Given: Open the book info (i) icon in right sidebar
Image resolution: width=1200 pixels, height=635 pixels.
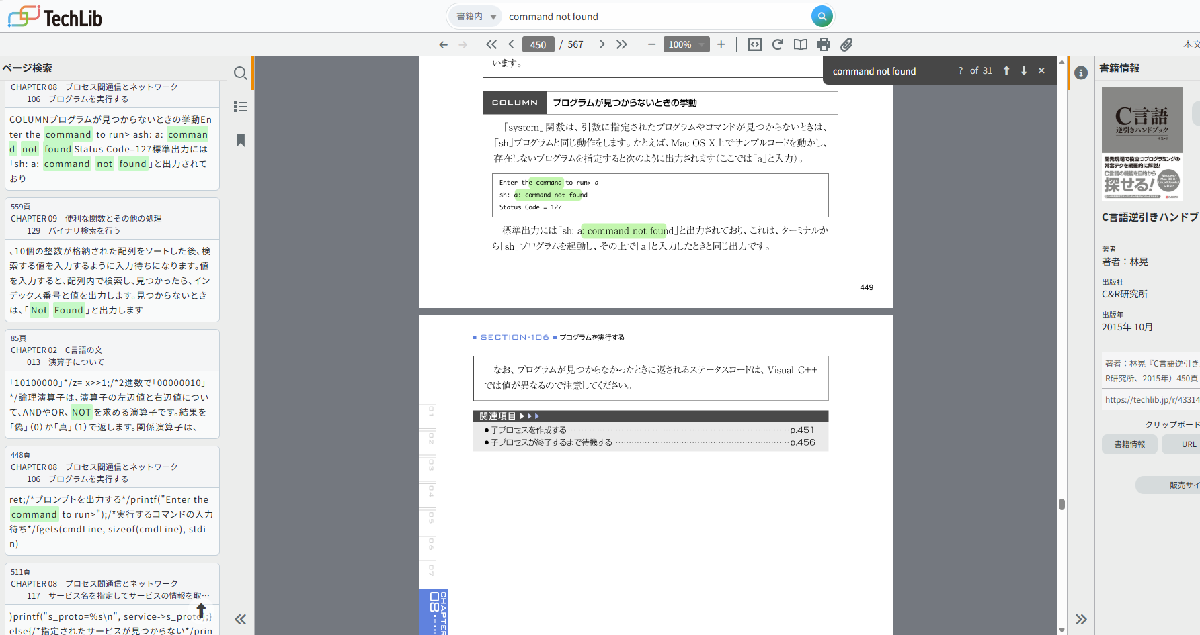Looking at the screenshot, I should point(1081,73).
